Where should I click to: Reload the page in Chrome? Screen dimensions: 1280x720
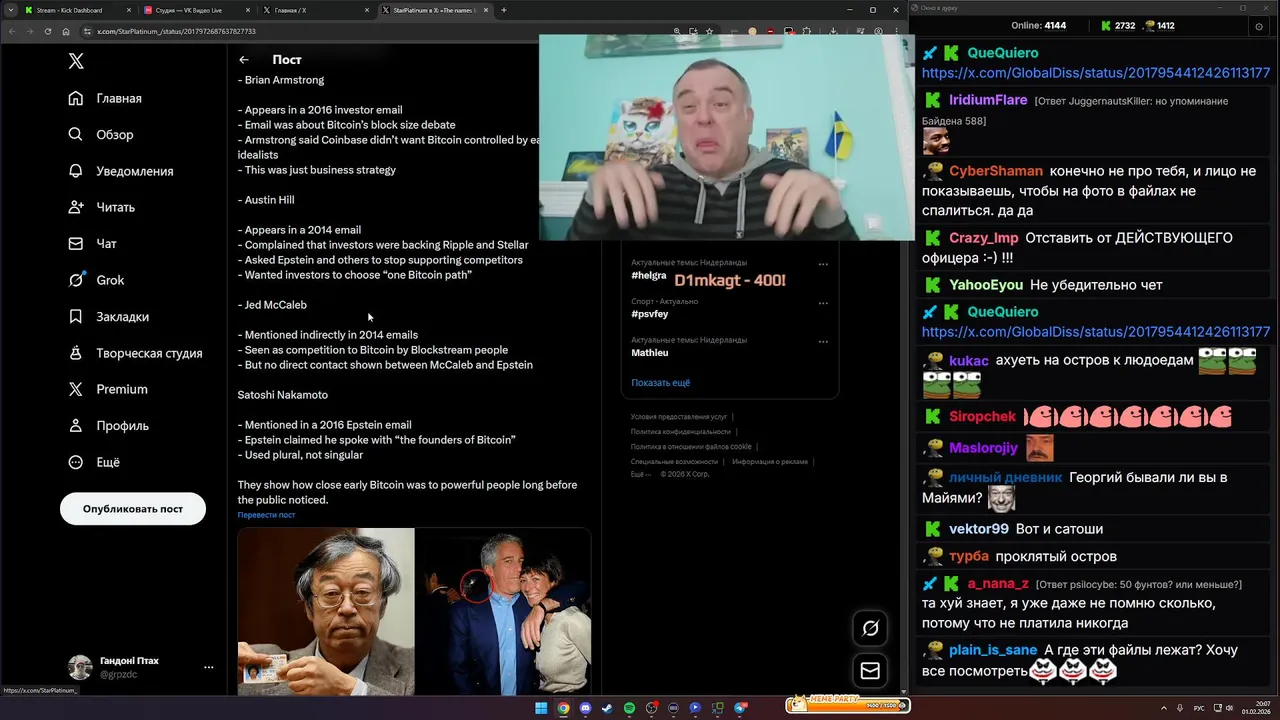coord(48,31)
